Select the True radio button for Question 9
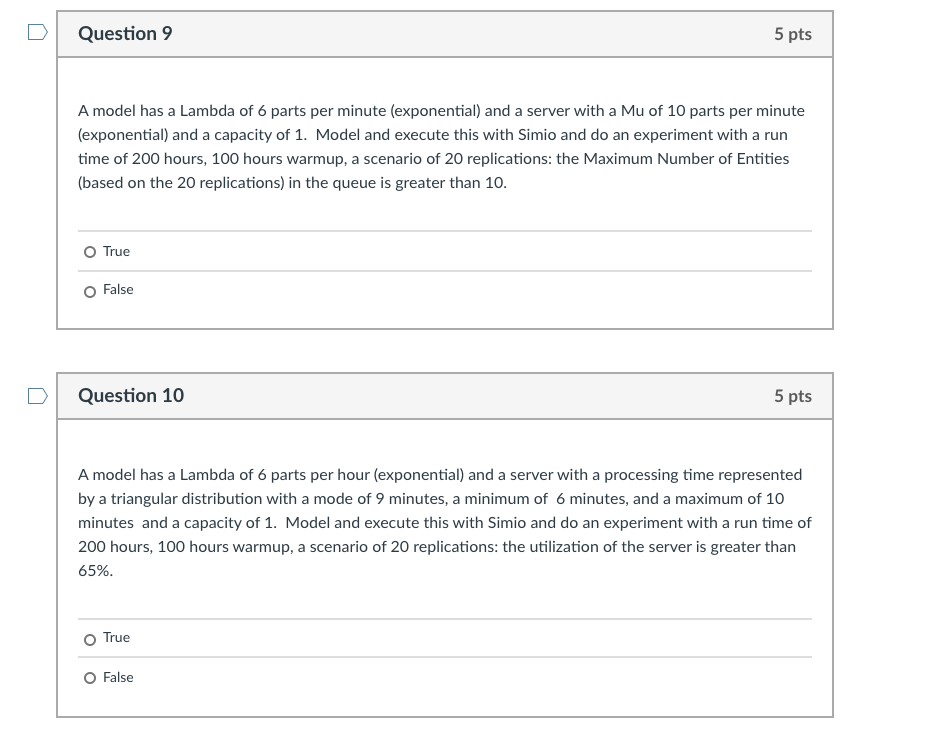938x740 pixels. (90, 252)
